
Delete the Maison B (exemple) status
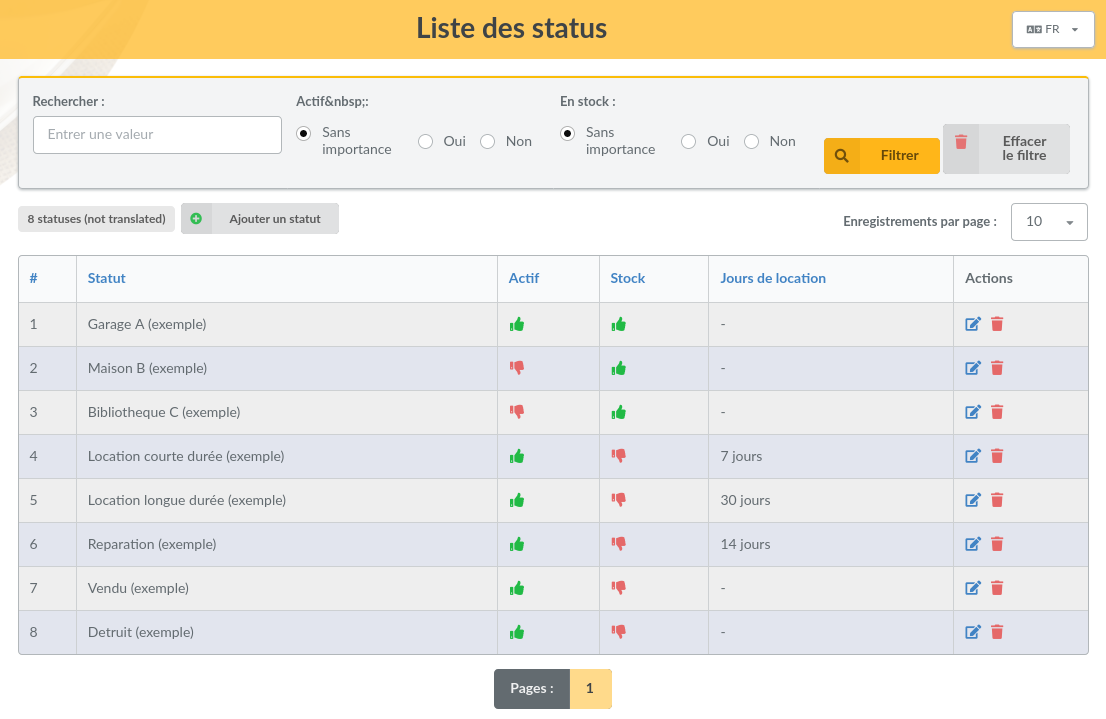(997, 368)
